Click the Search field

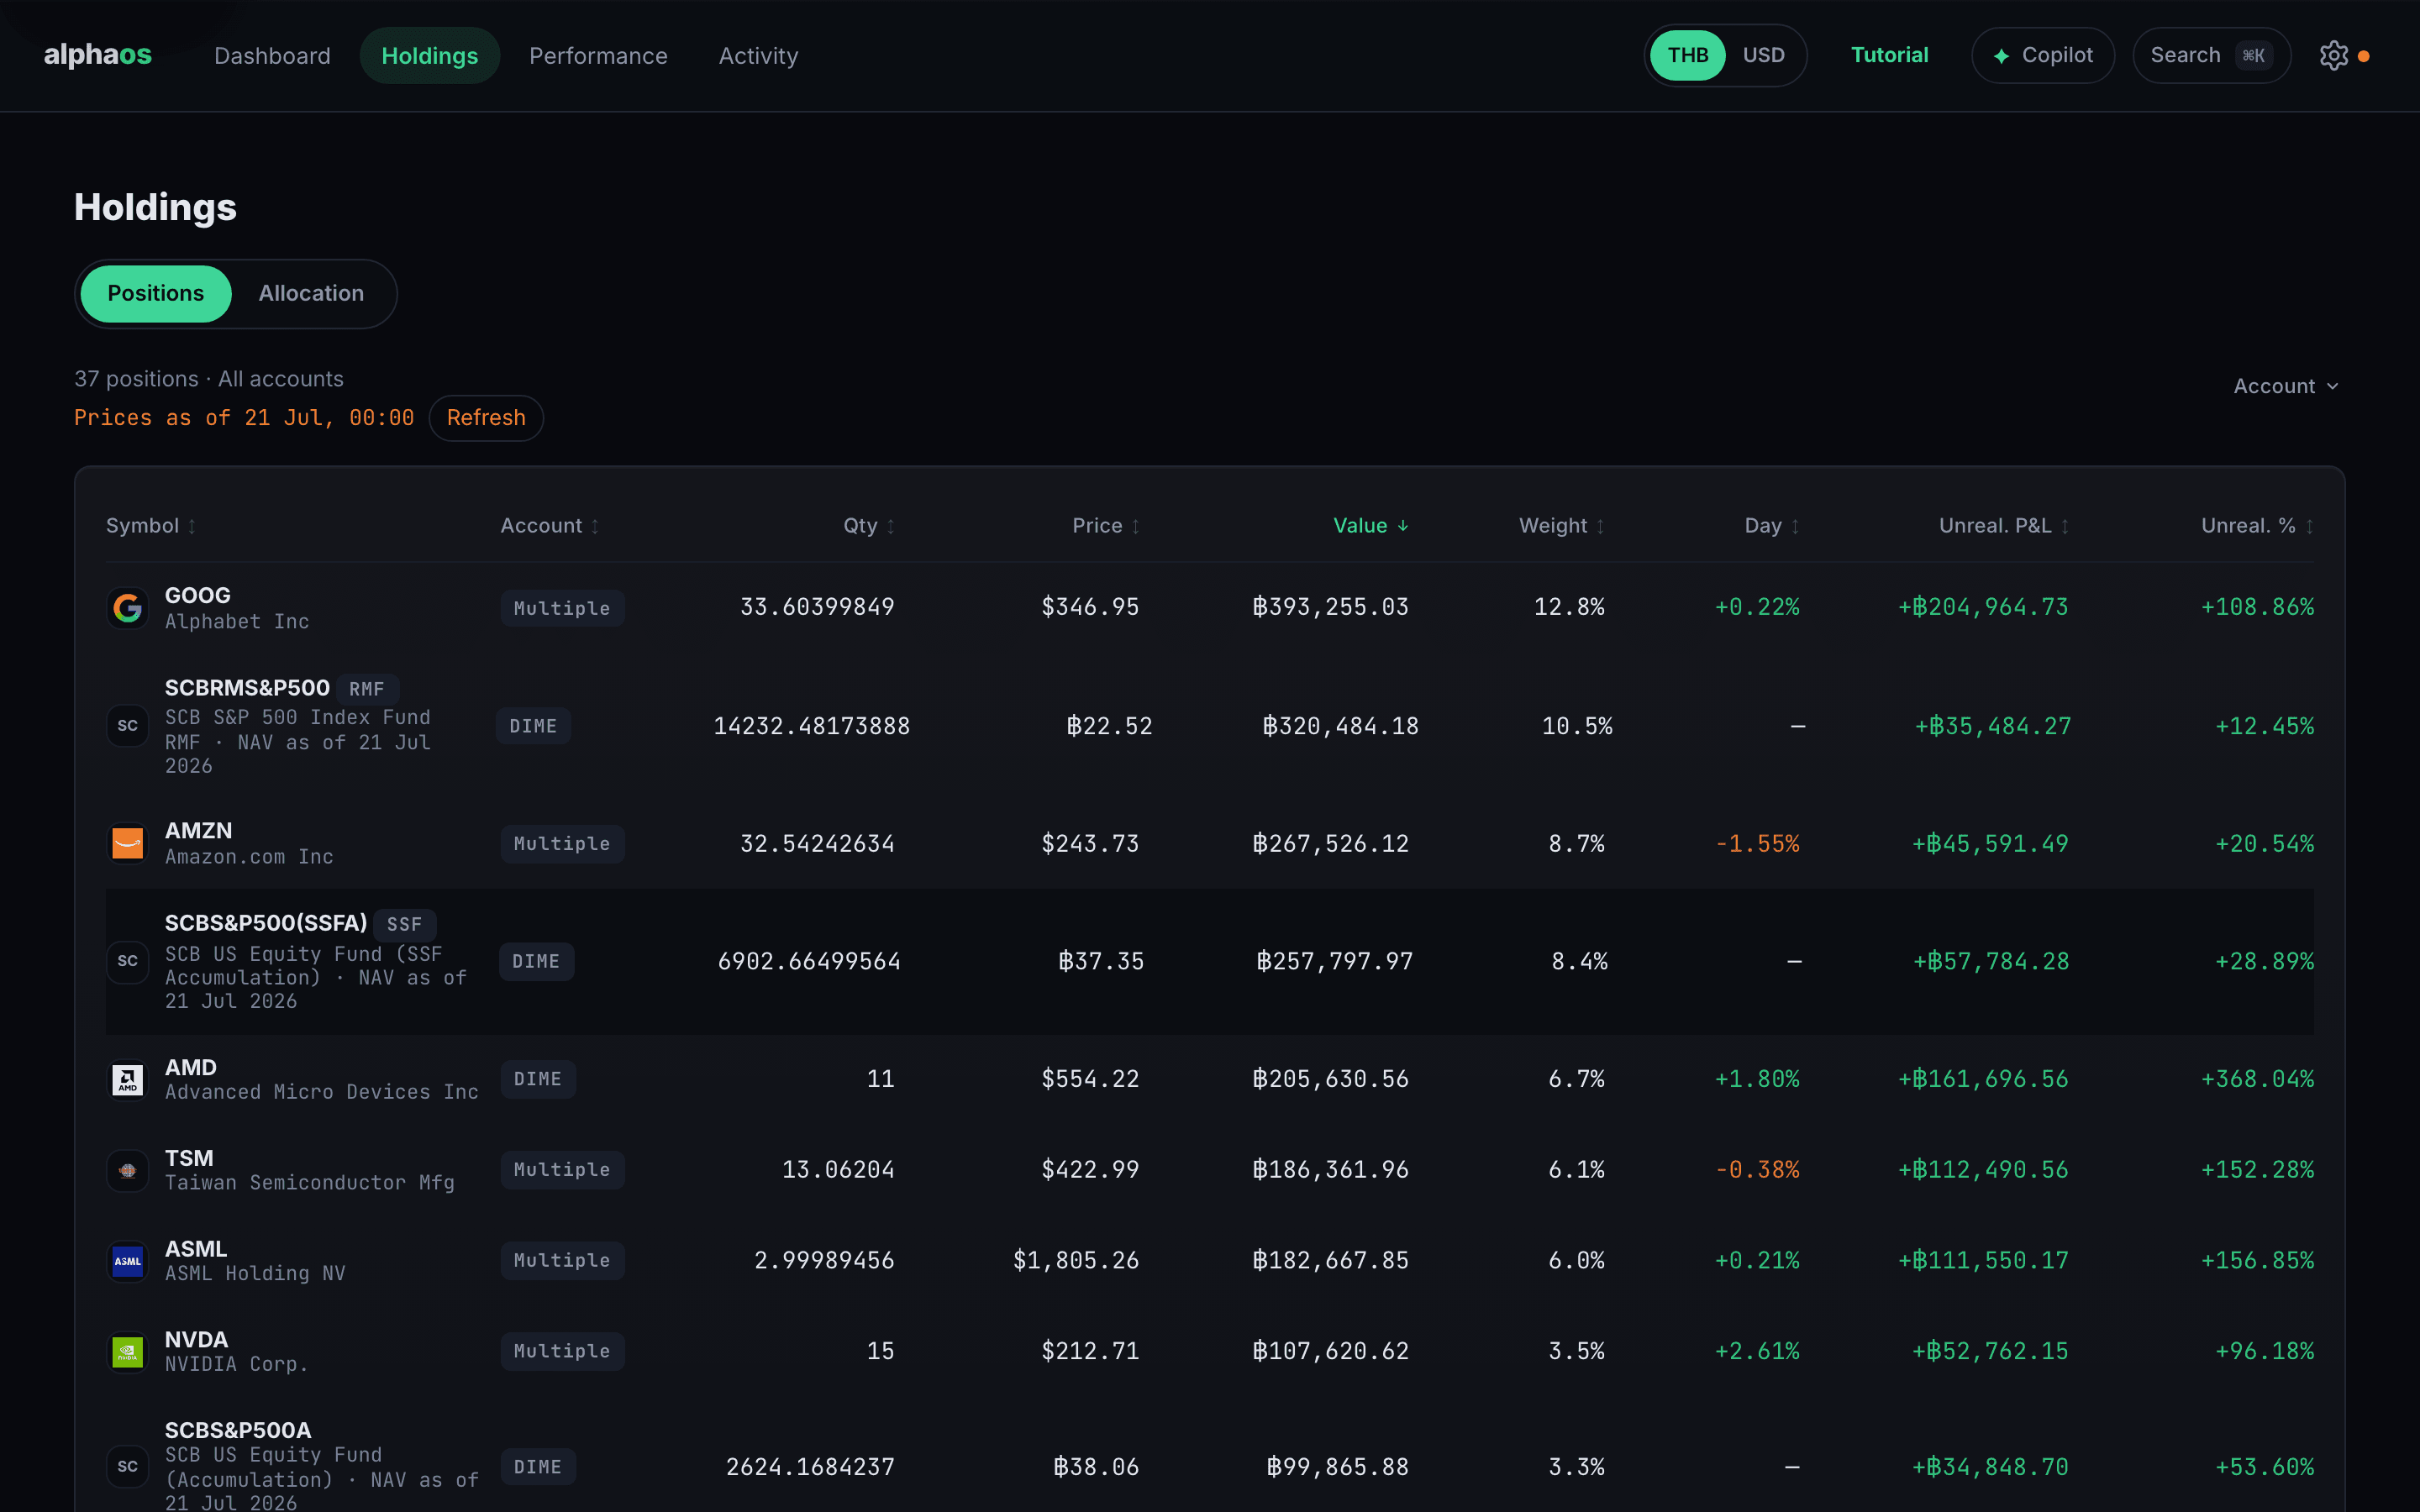click(2211, 55)
